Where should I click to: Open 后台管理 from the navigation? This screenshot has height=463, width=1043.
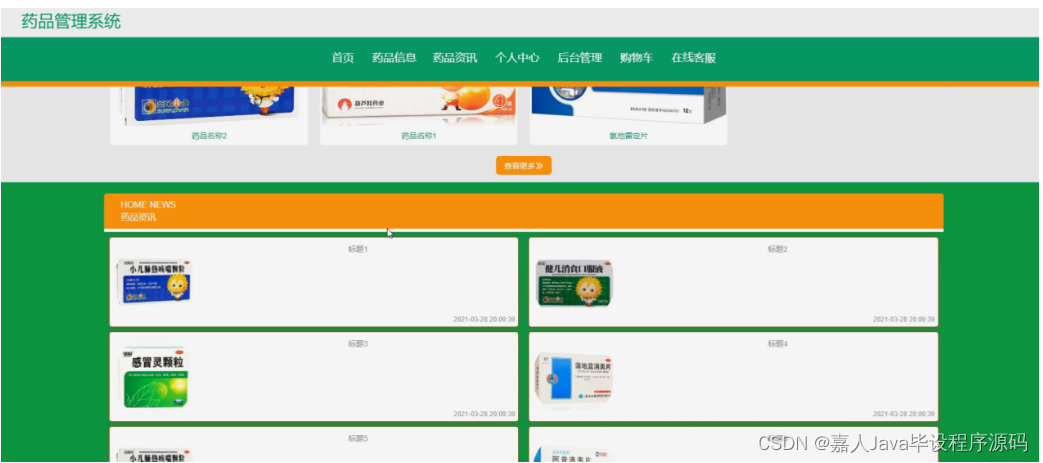click(579, 58)
